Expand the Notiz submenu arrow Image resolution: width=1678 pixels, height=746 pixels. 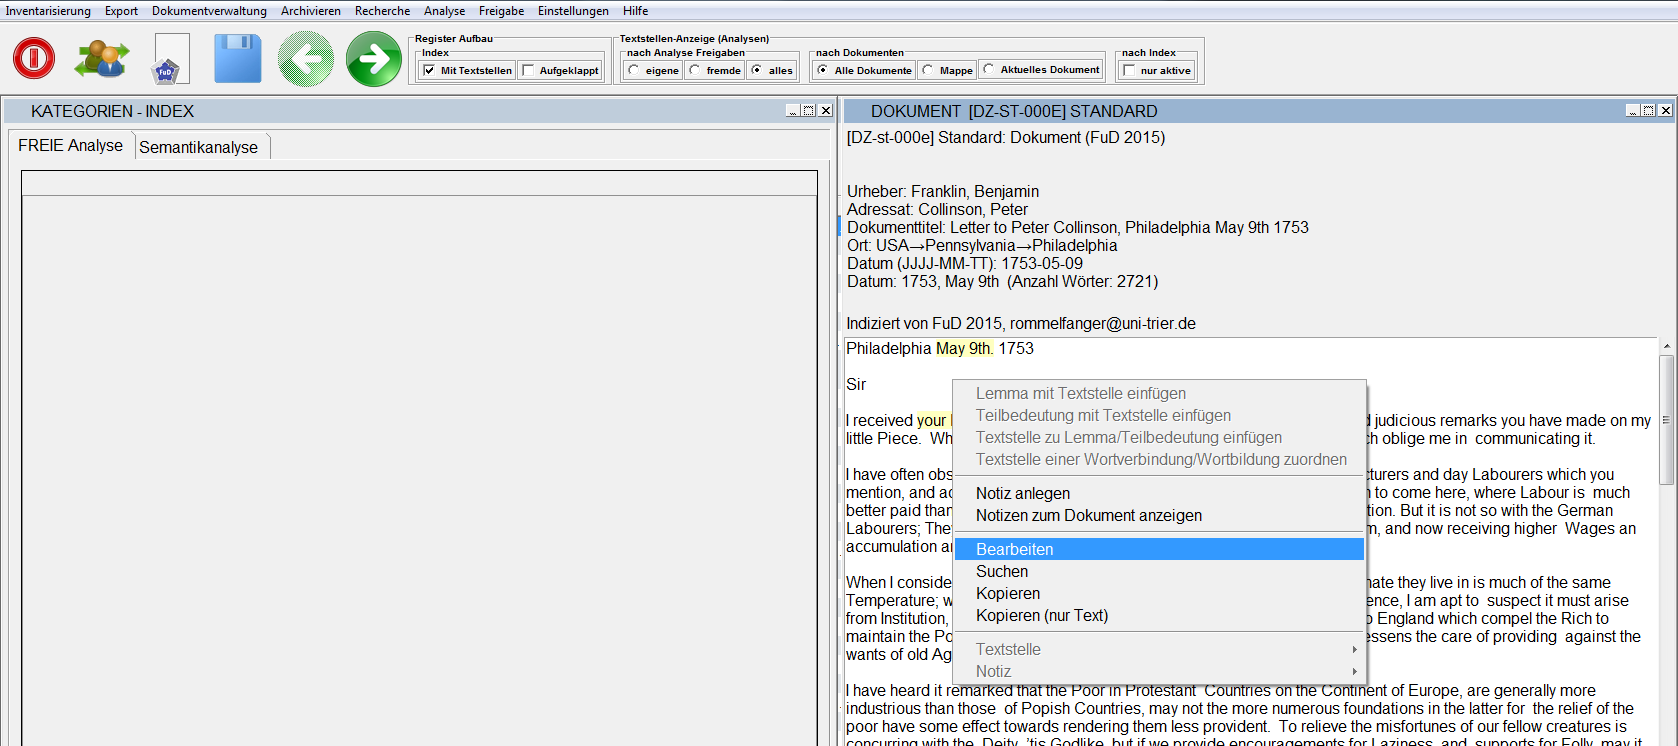[1354, 672]
